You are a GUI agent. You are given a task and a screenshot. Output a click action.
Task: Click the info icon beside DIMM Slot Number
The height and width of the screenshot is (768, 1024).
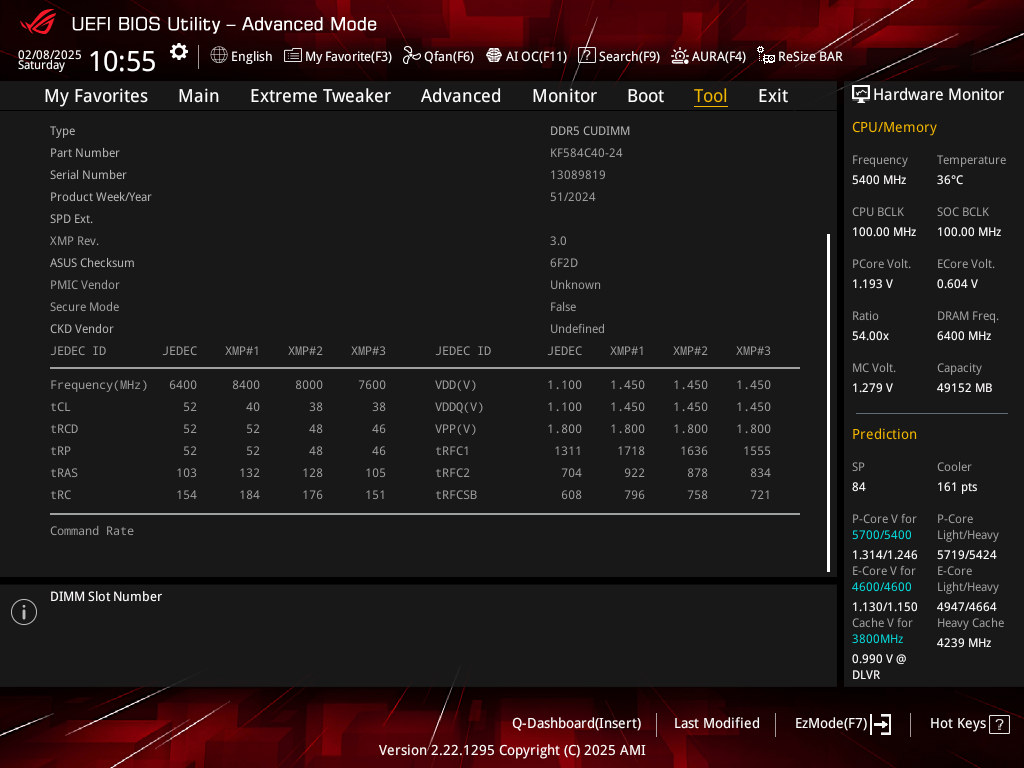coord(24,612)
